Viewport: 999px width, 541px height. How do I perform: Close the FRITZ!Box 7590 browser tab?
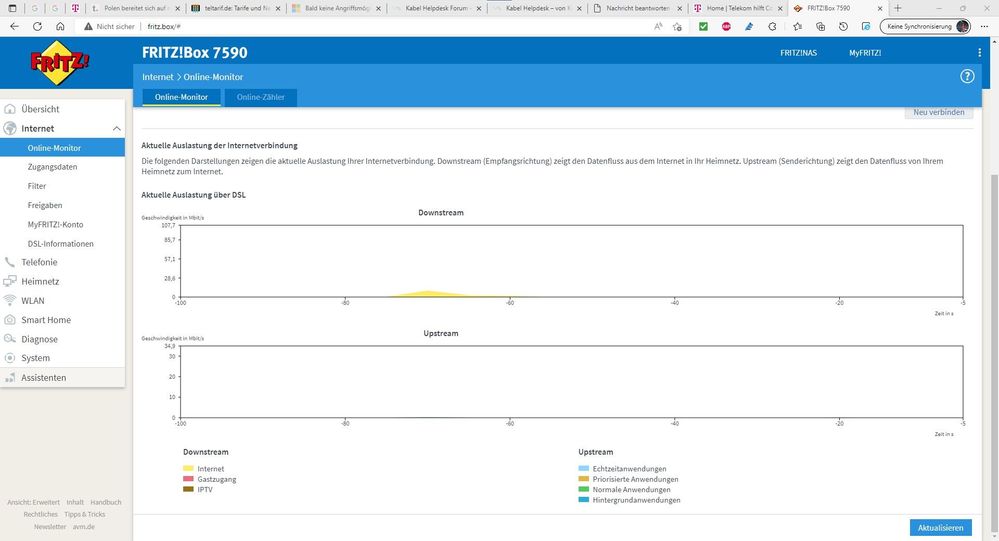(x=880, y=9)
